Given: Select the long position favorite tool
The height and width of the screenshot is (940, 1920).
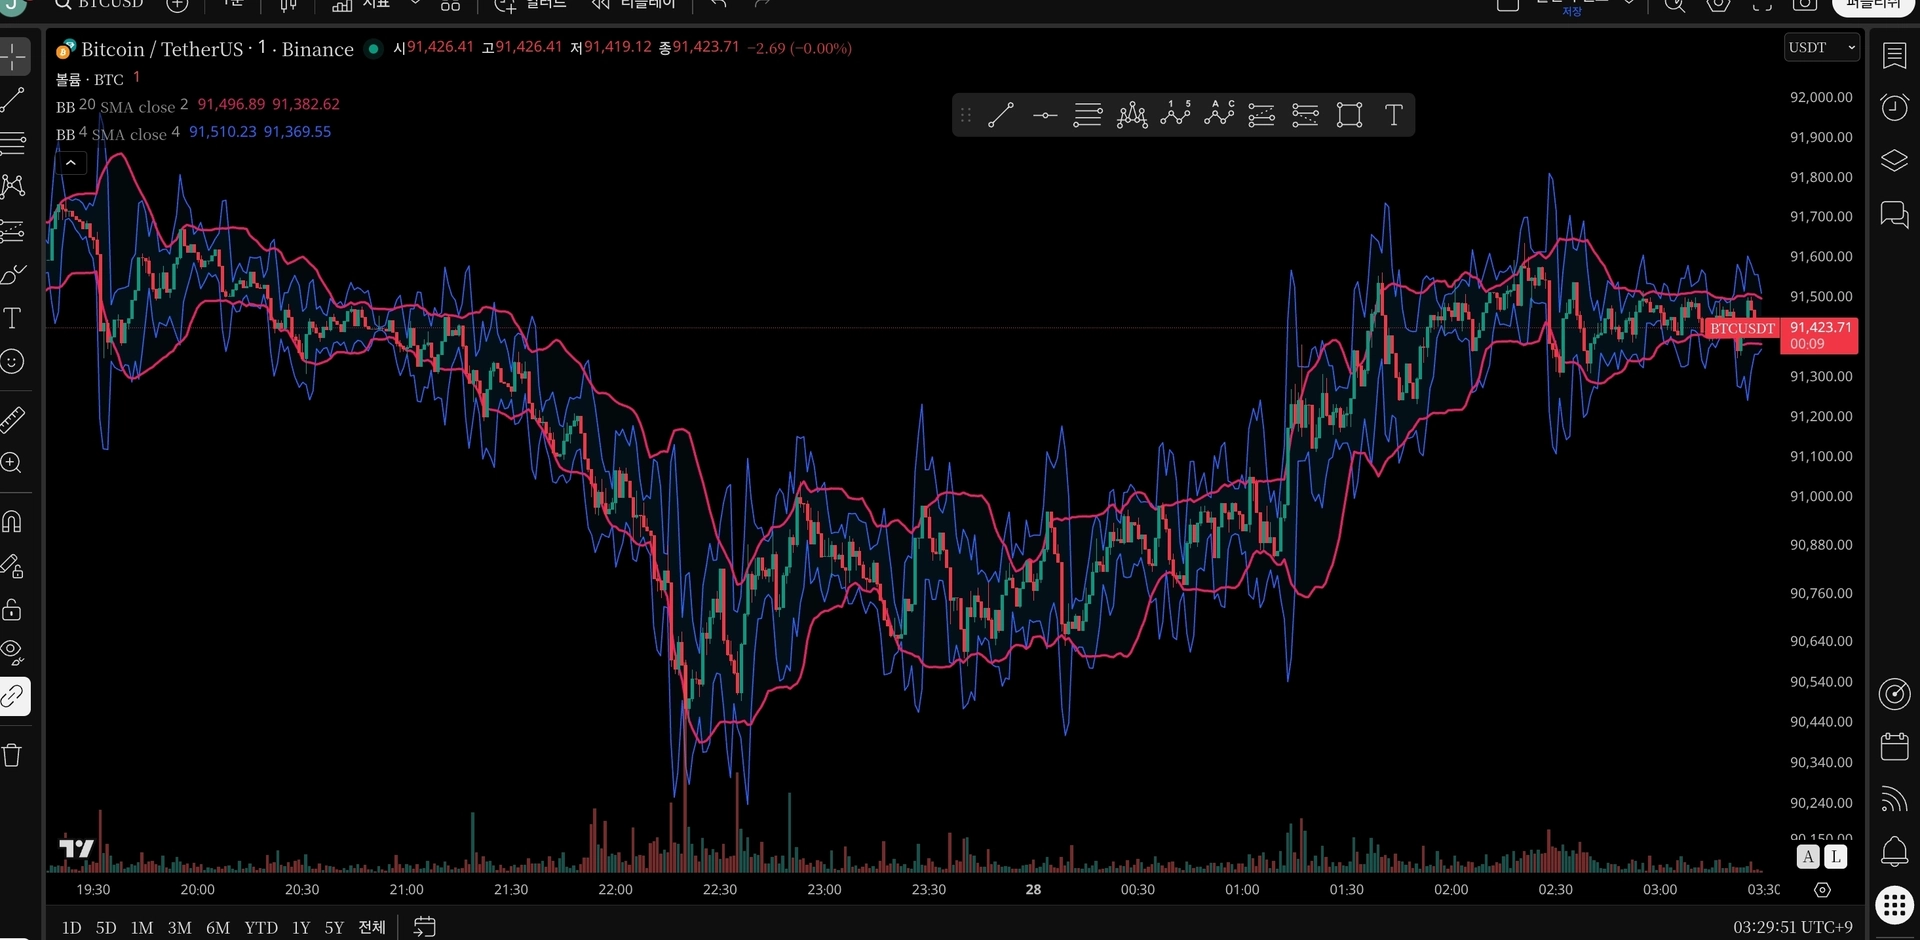Looking at the screenshot, I should click(1262, 115).
